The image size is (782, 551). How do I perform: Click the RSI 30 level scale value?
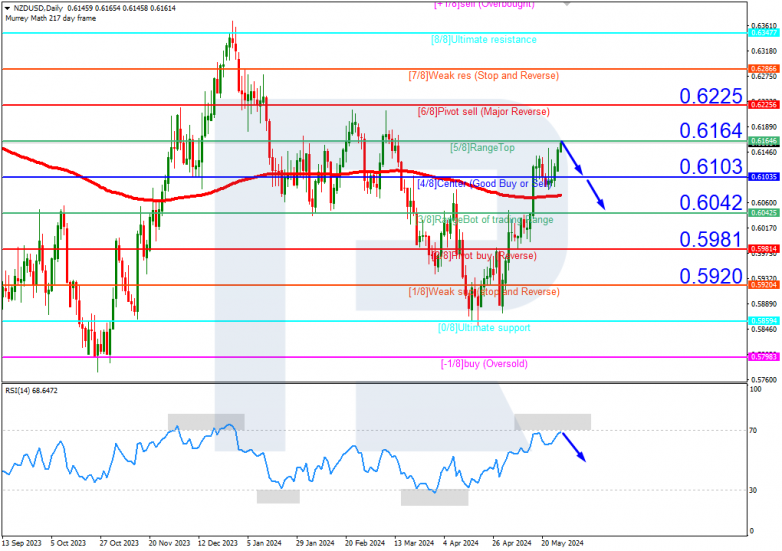754,491
